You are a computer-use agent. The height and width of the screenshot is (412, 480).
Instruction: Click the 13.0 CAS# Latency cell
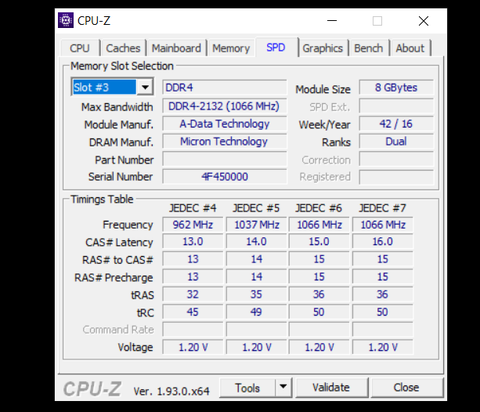click(x=193, y=241)
